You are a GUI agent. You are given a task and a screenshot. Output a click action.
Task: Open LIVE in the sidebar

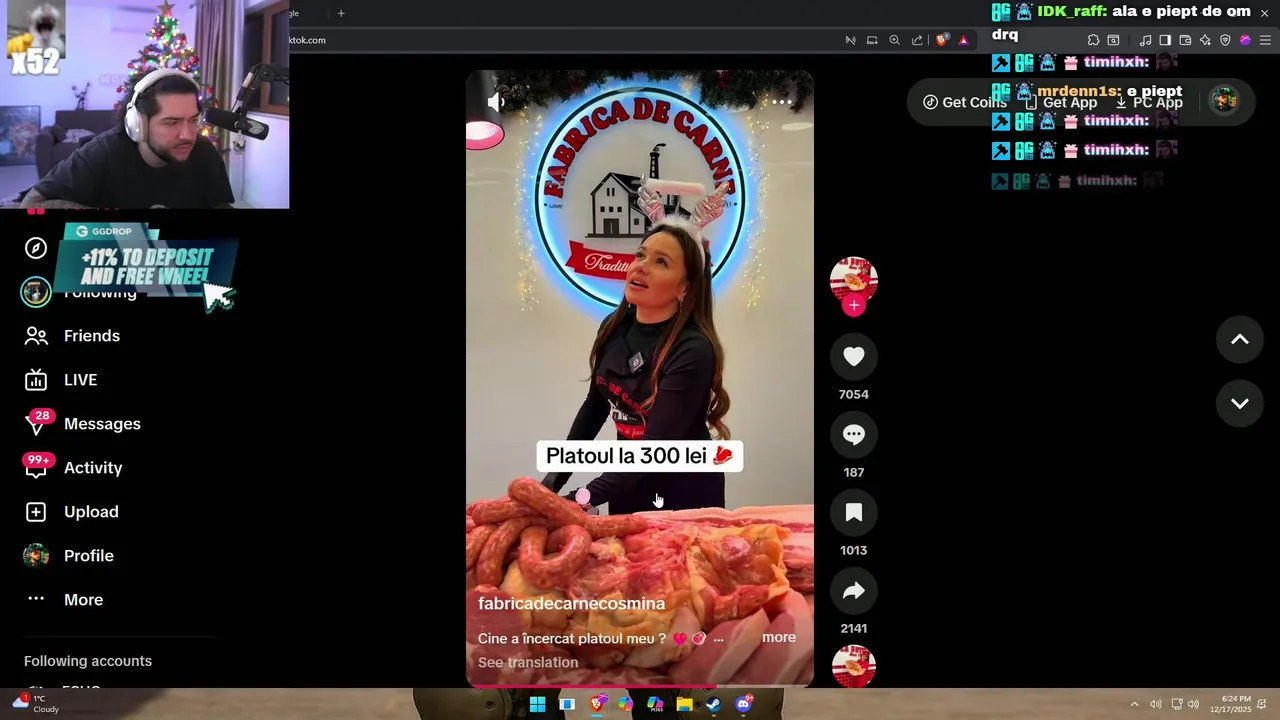click(80, 380)
